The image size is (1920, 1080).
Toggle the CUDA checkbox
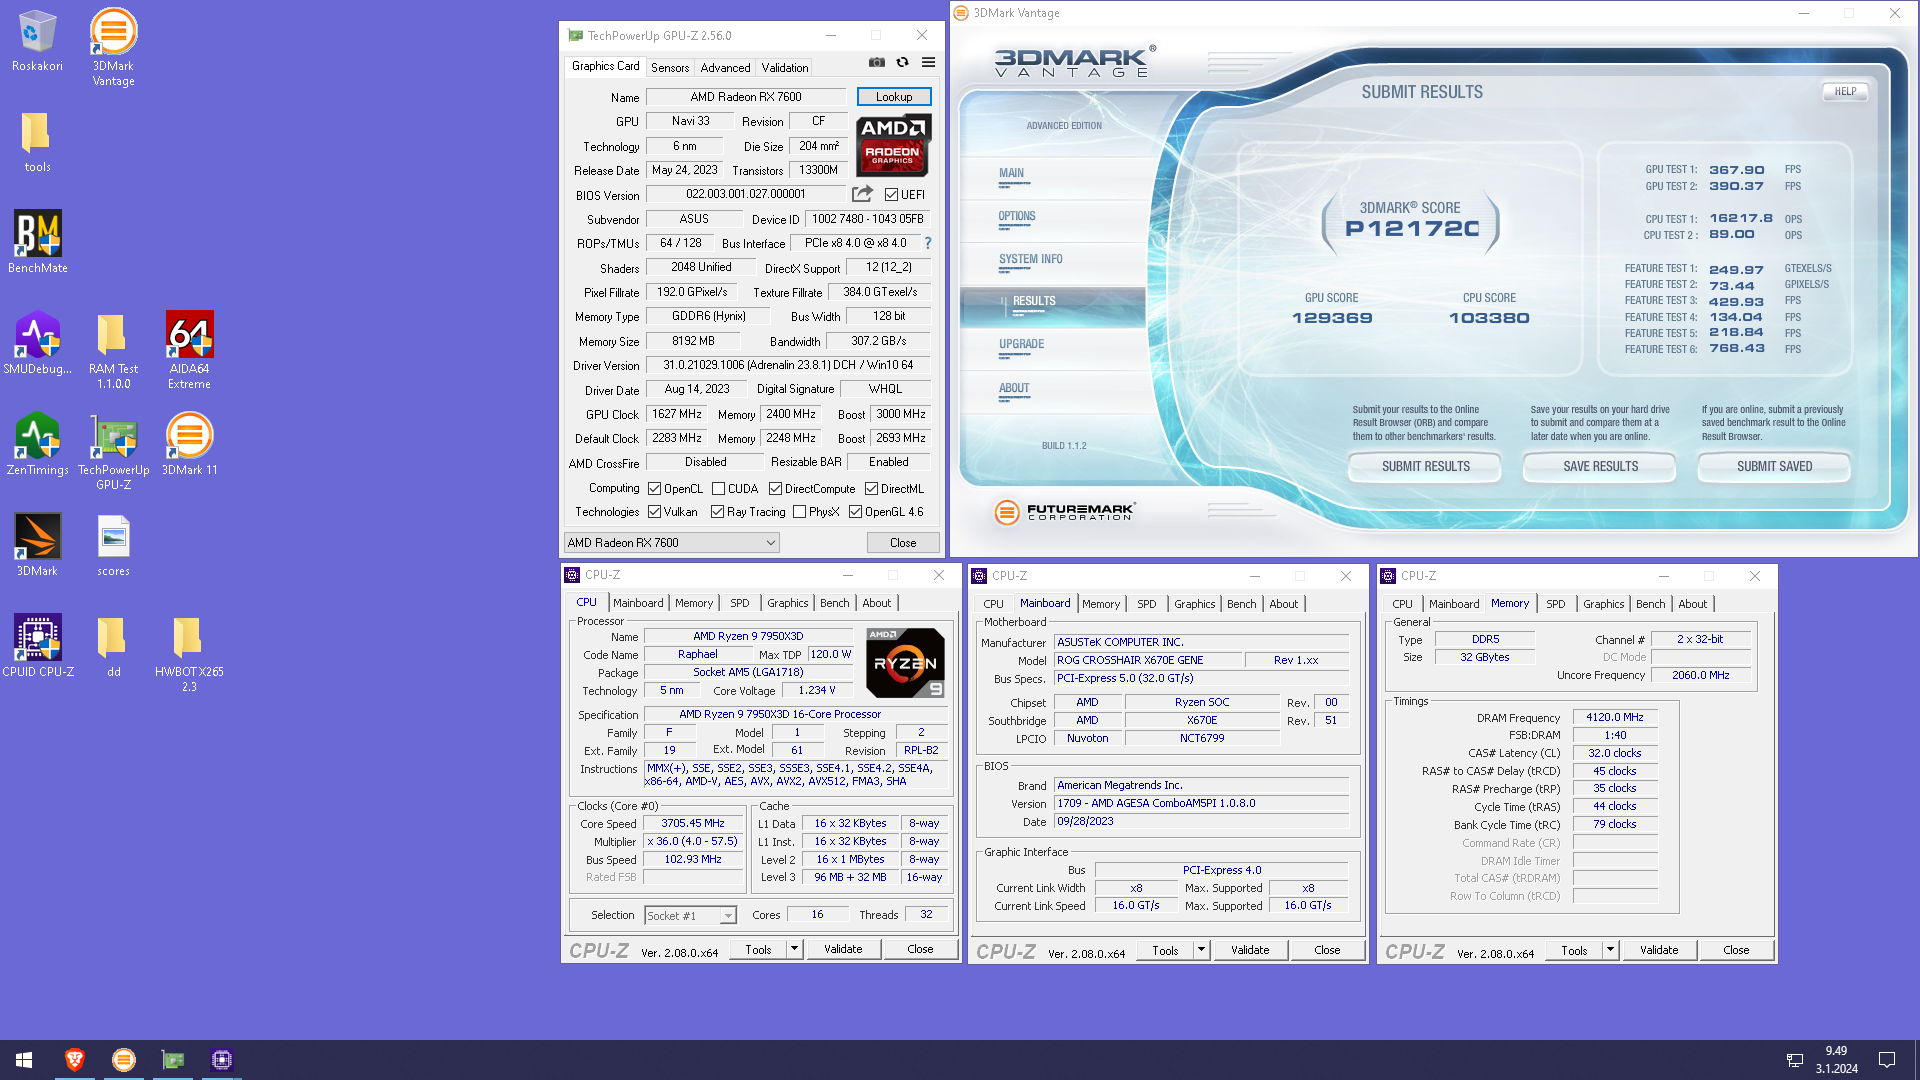tap(718, 489)
